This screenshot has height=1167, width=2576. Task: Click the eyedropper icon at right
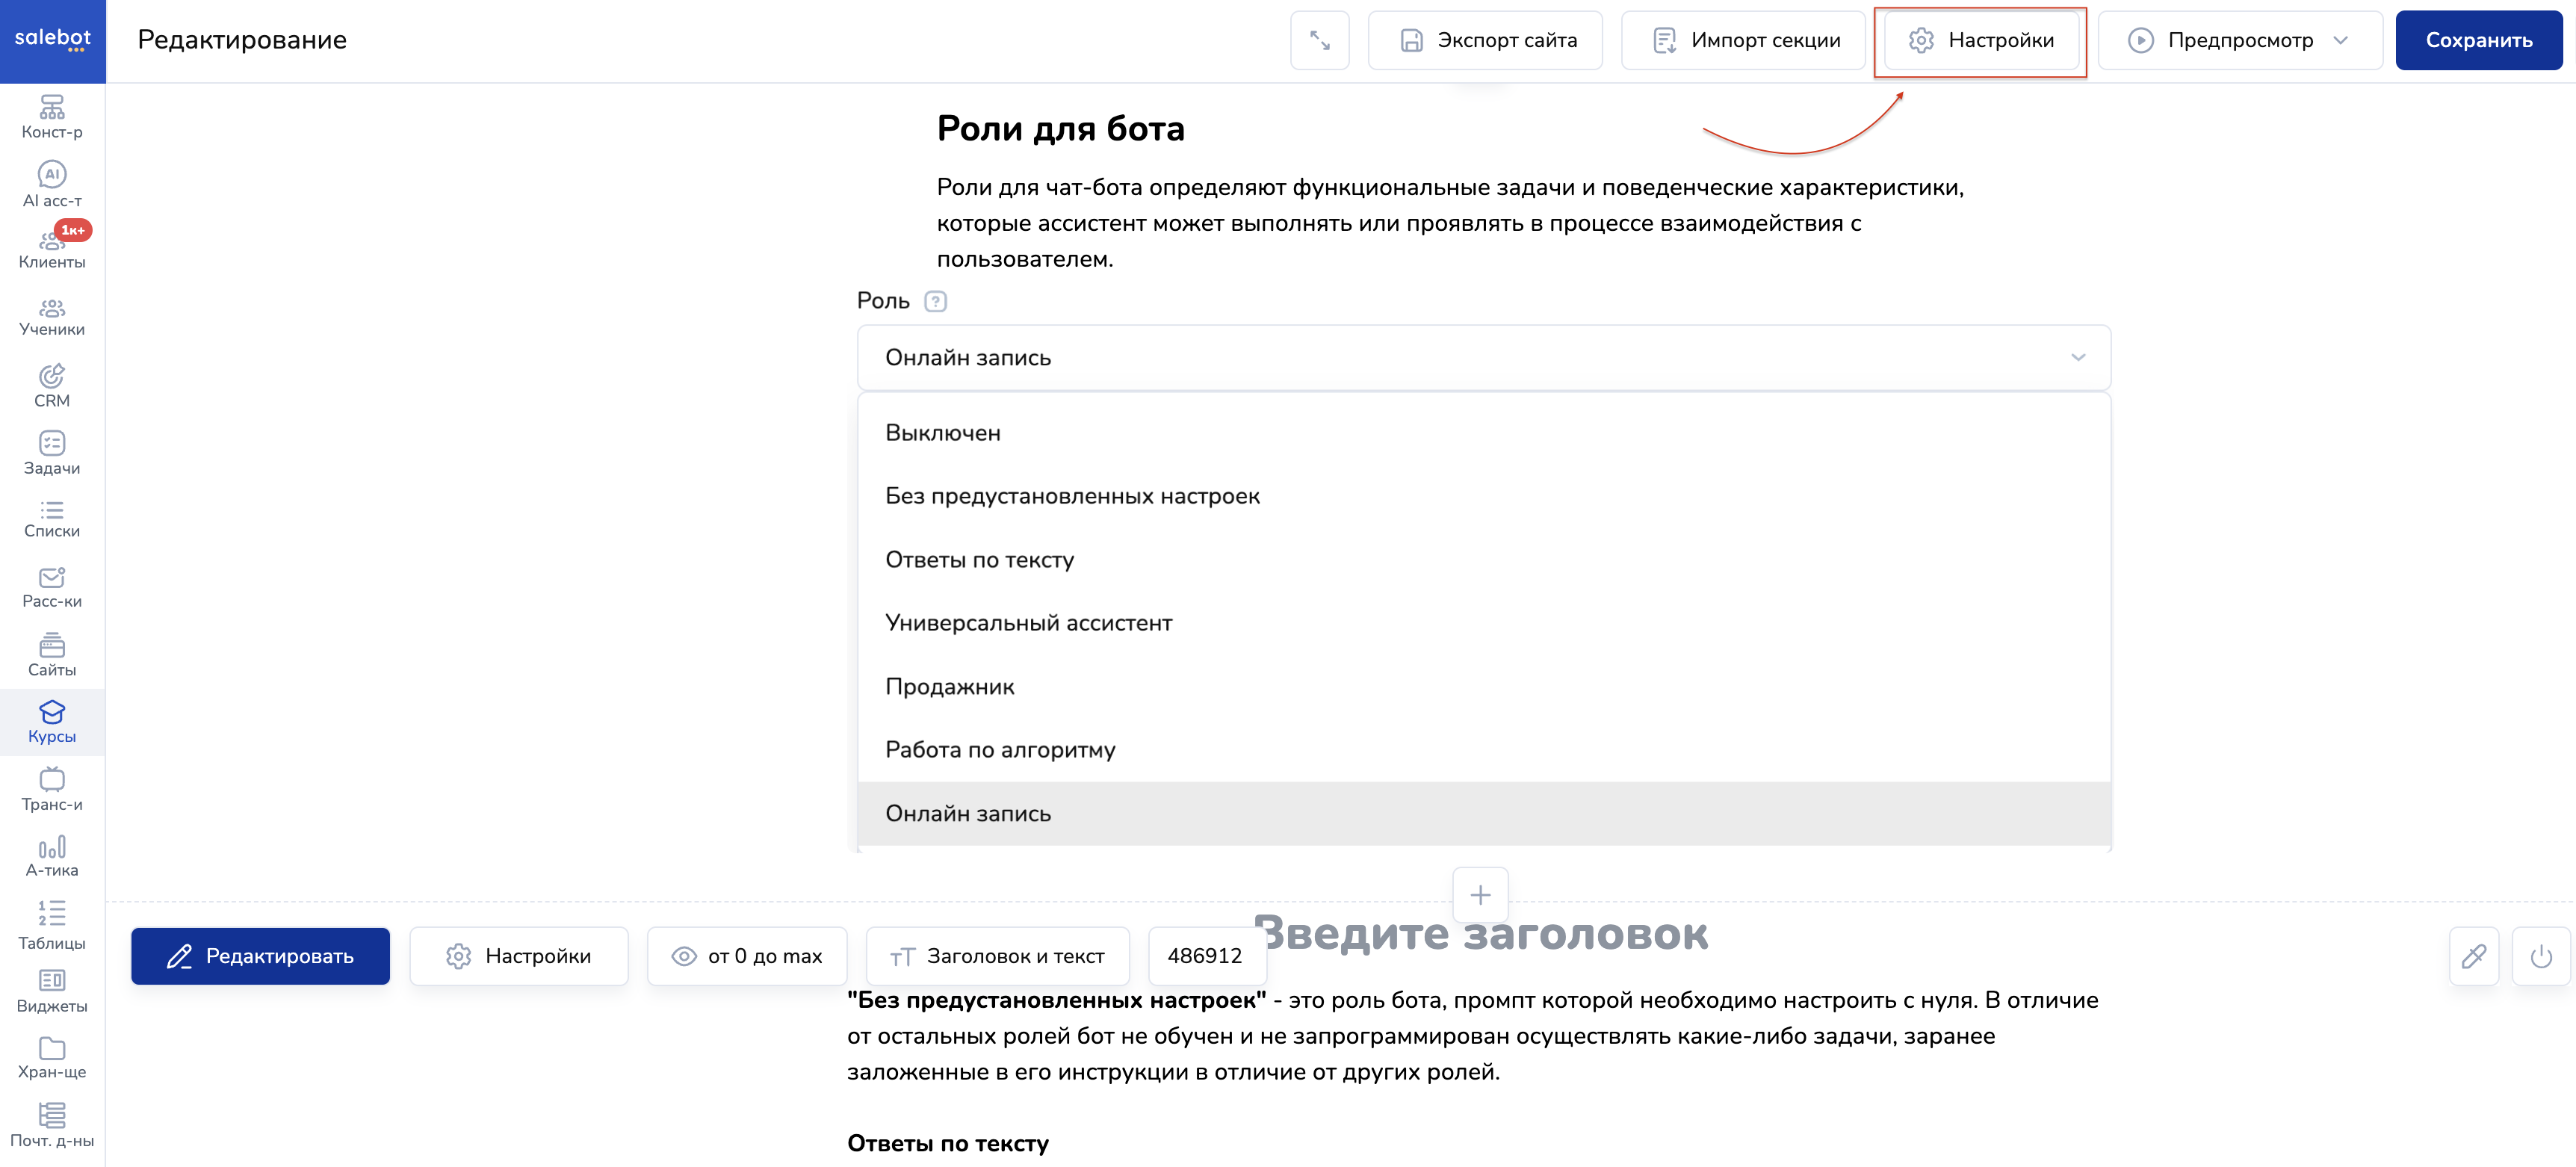[x=2473, y=956]
